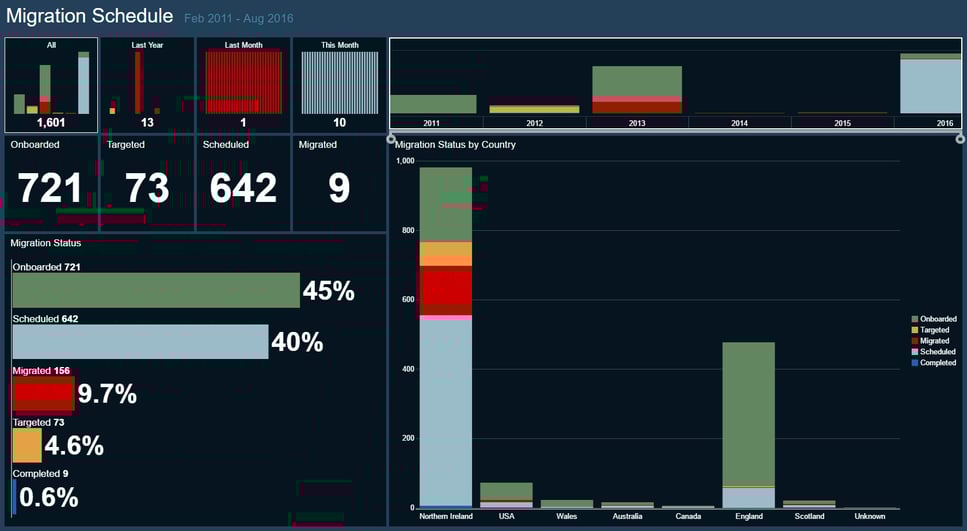Click the 2013 bar in the timeline chart
This screenshot has width=967, height=531.
pos(637,89)
